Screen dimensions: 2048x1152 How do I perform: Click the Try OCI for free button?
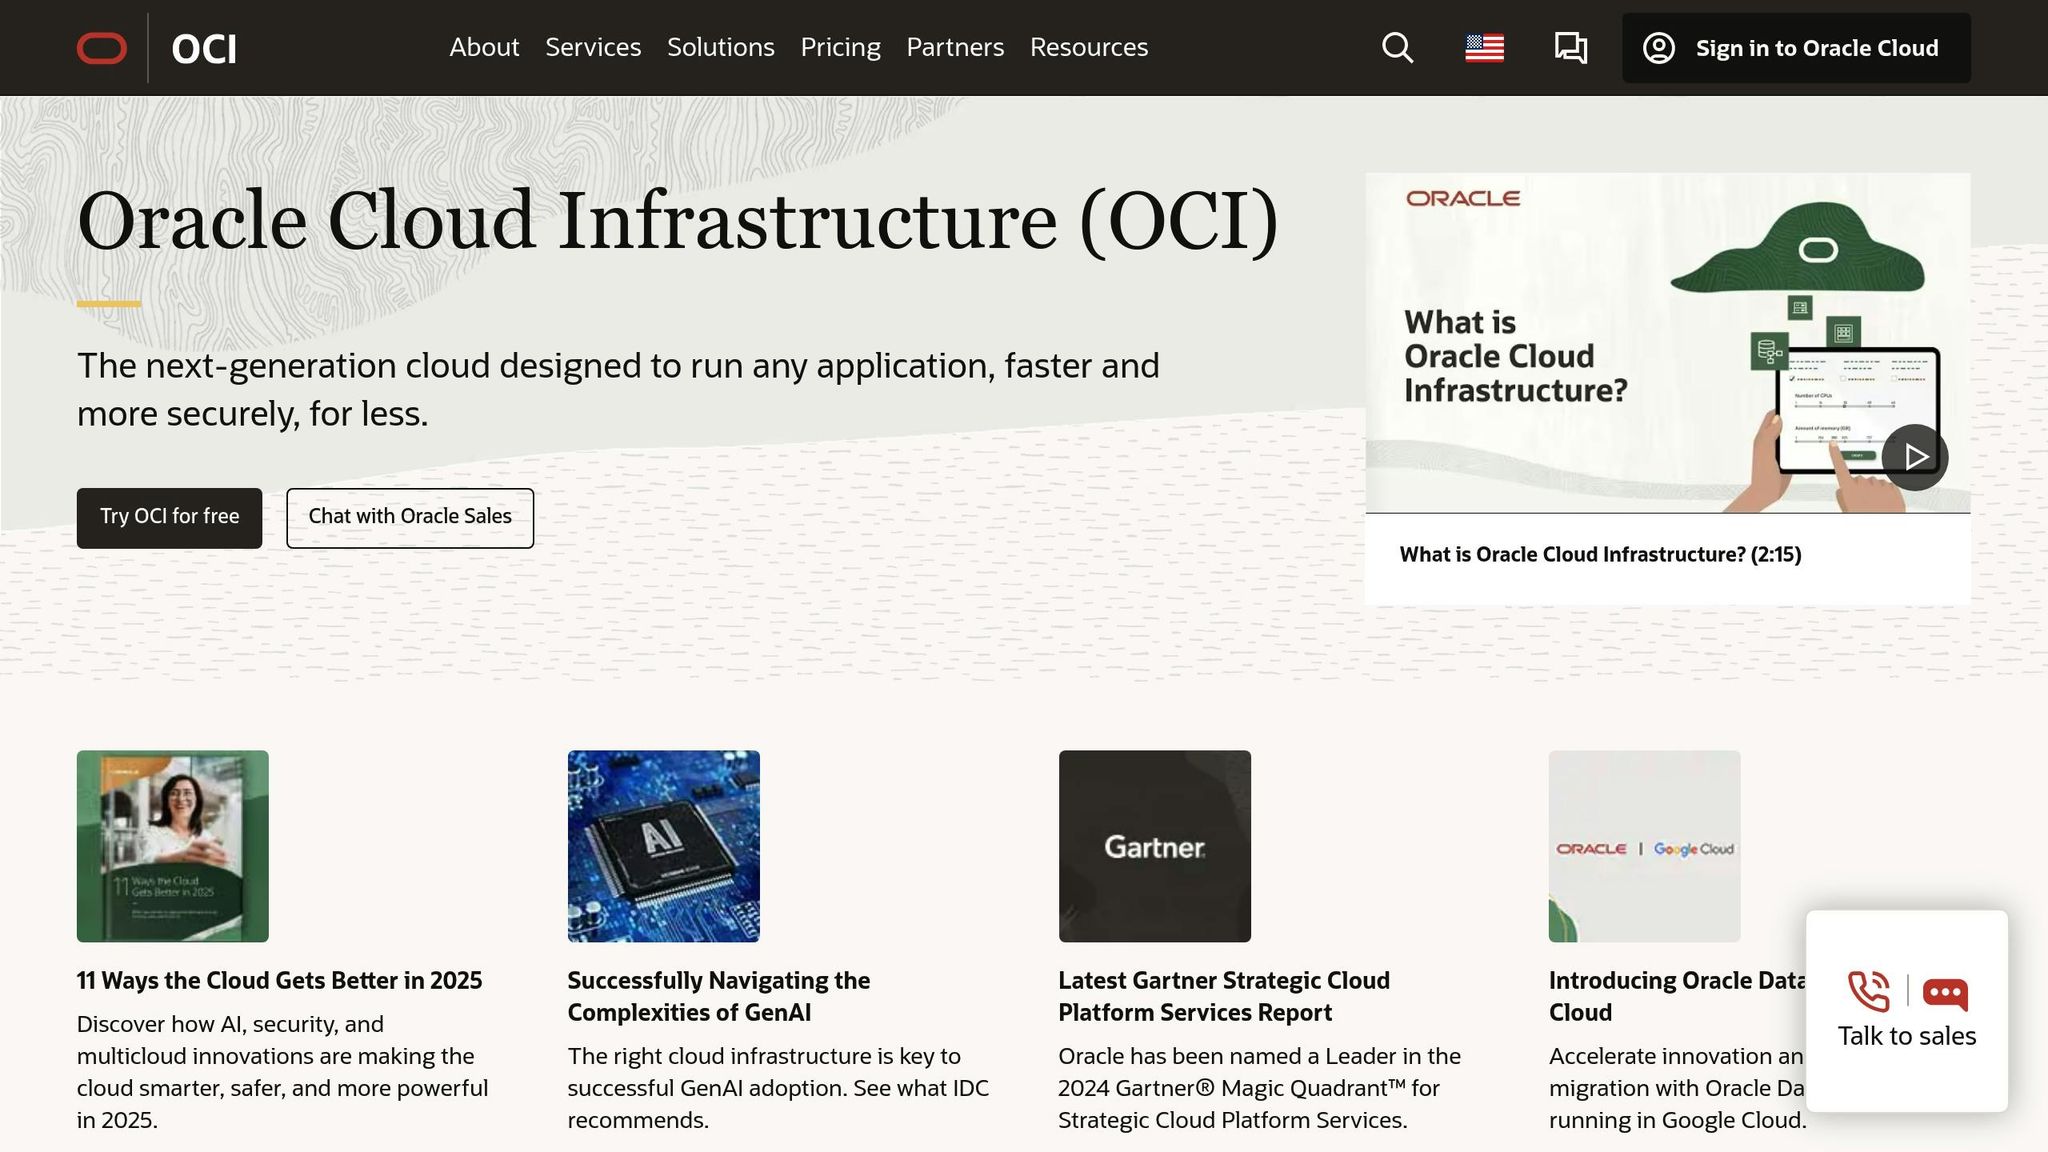point(169,518)
